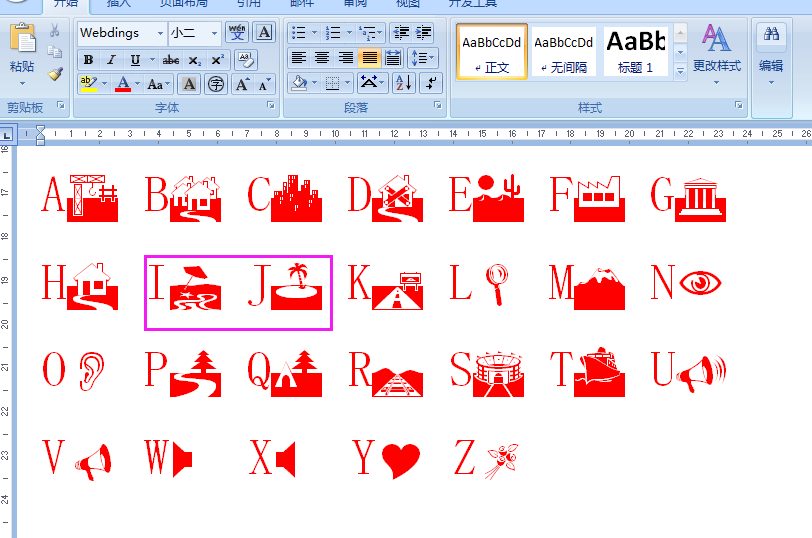The height and width of the screenshot is (538, 812).
Task: Open the Webdings font name dropdown
Action: pos(160,33)
